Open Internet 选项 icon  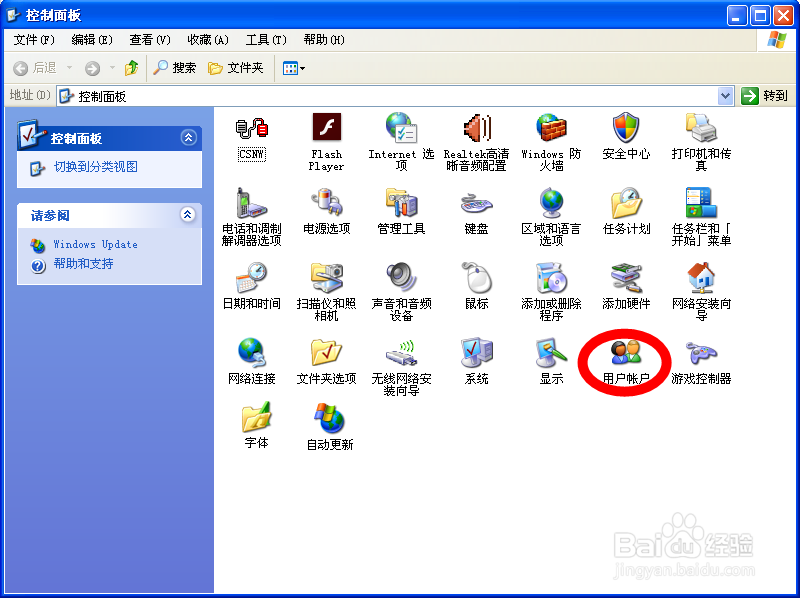[x=401, y=128]
